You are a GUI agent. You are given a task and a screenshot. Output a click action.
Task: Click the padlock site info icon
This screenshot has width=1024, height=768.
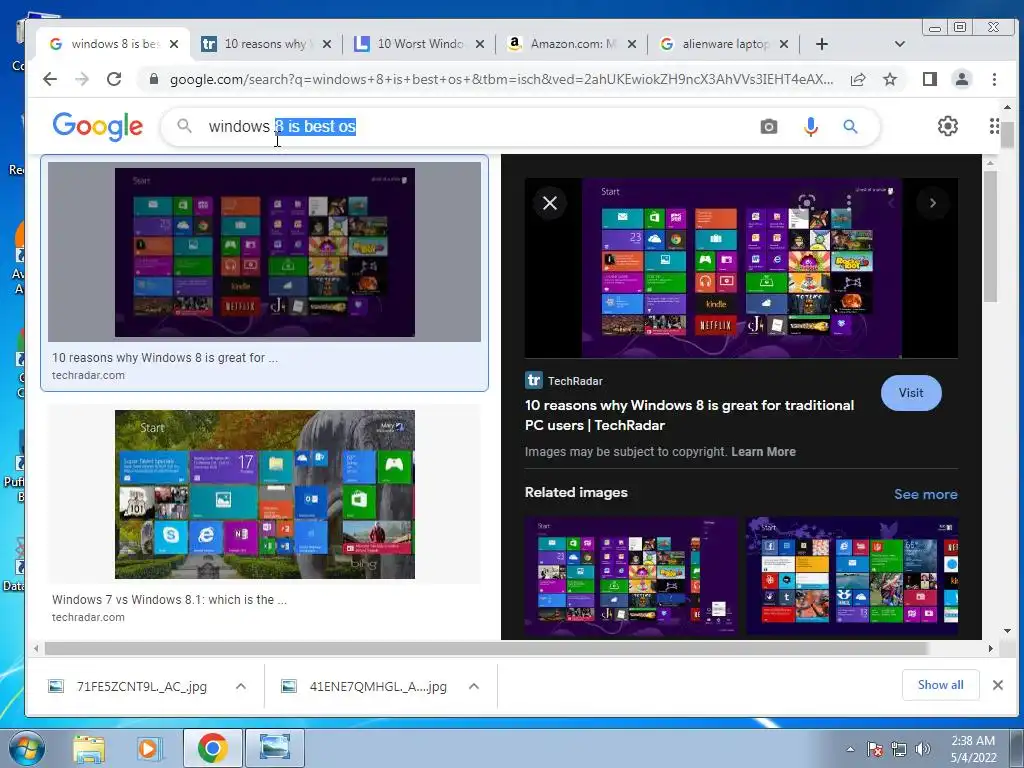(x=154, y=80)
